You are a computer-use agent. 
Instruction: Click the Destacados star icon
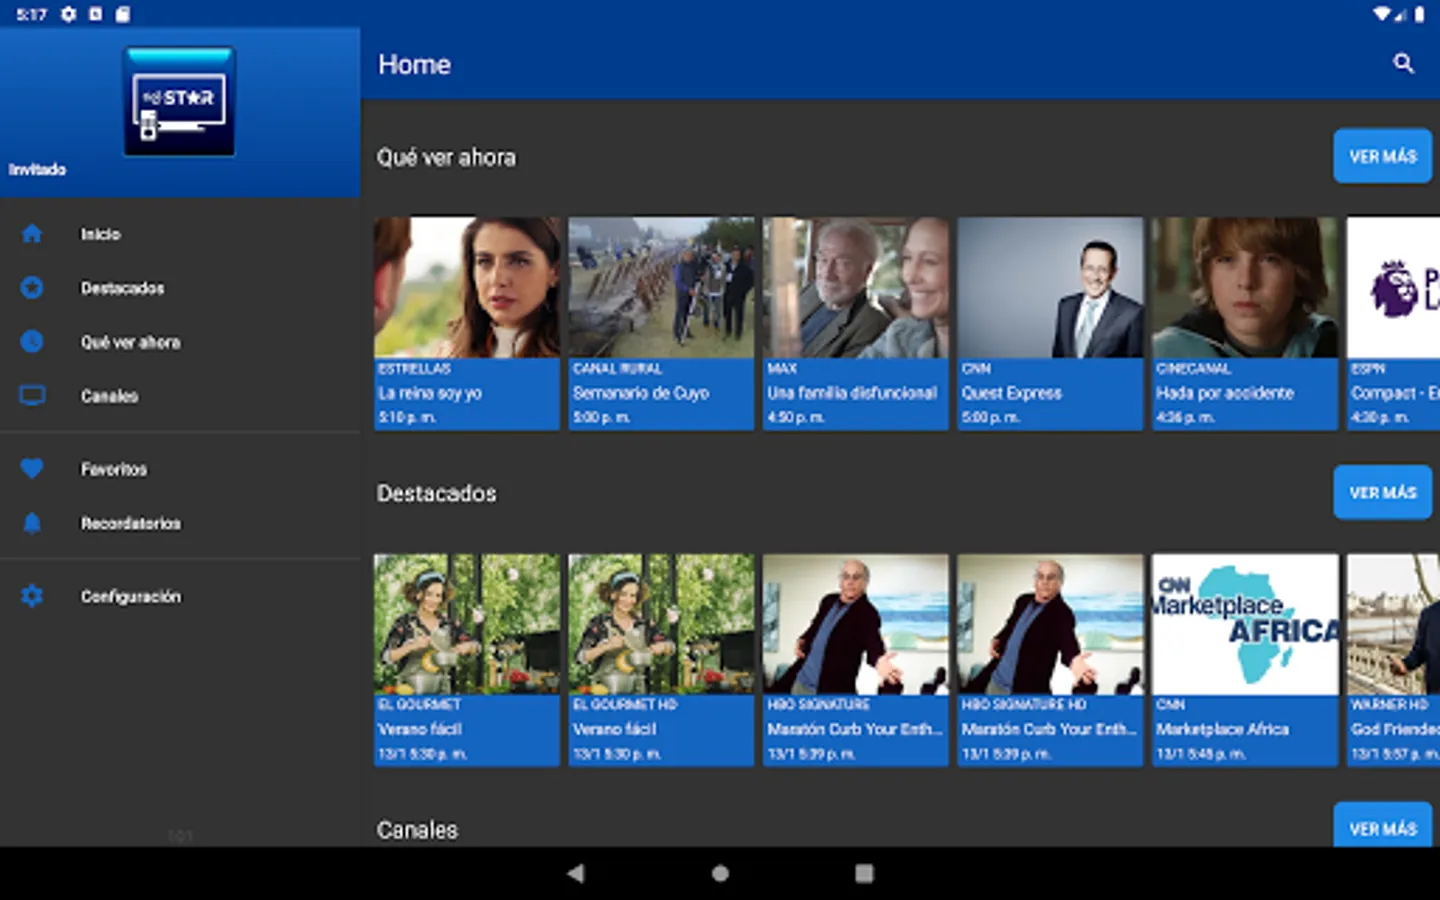(32, 288)
